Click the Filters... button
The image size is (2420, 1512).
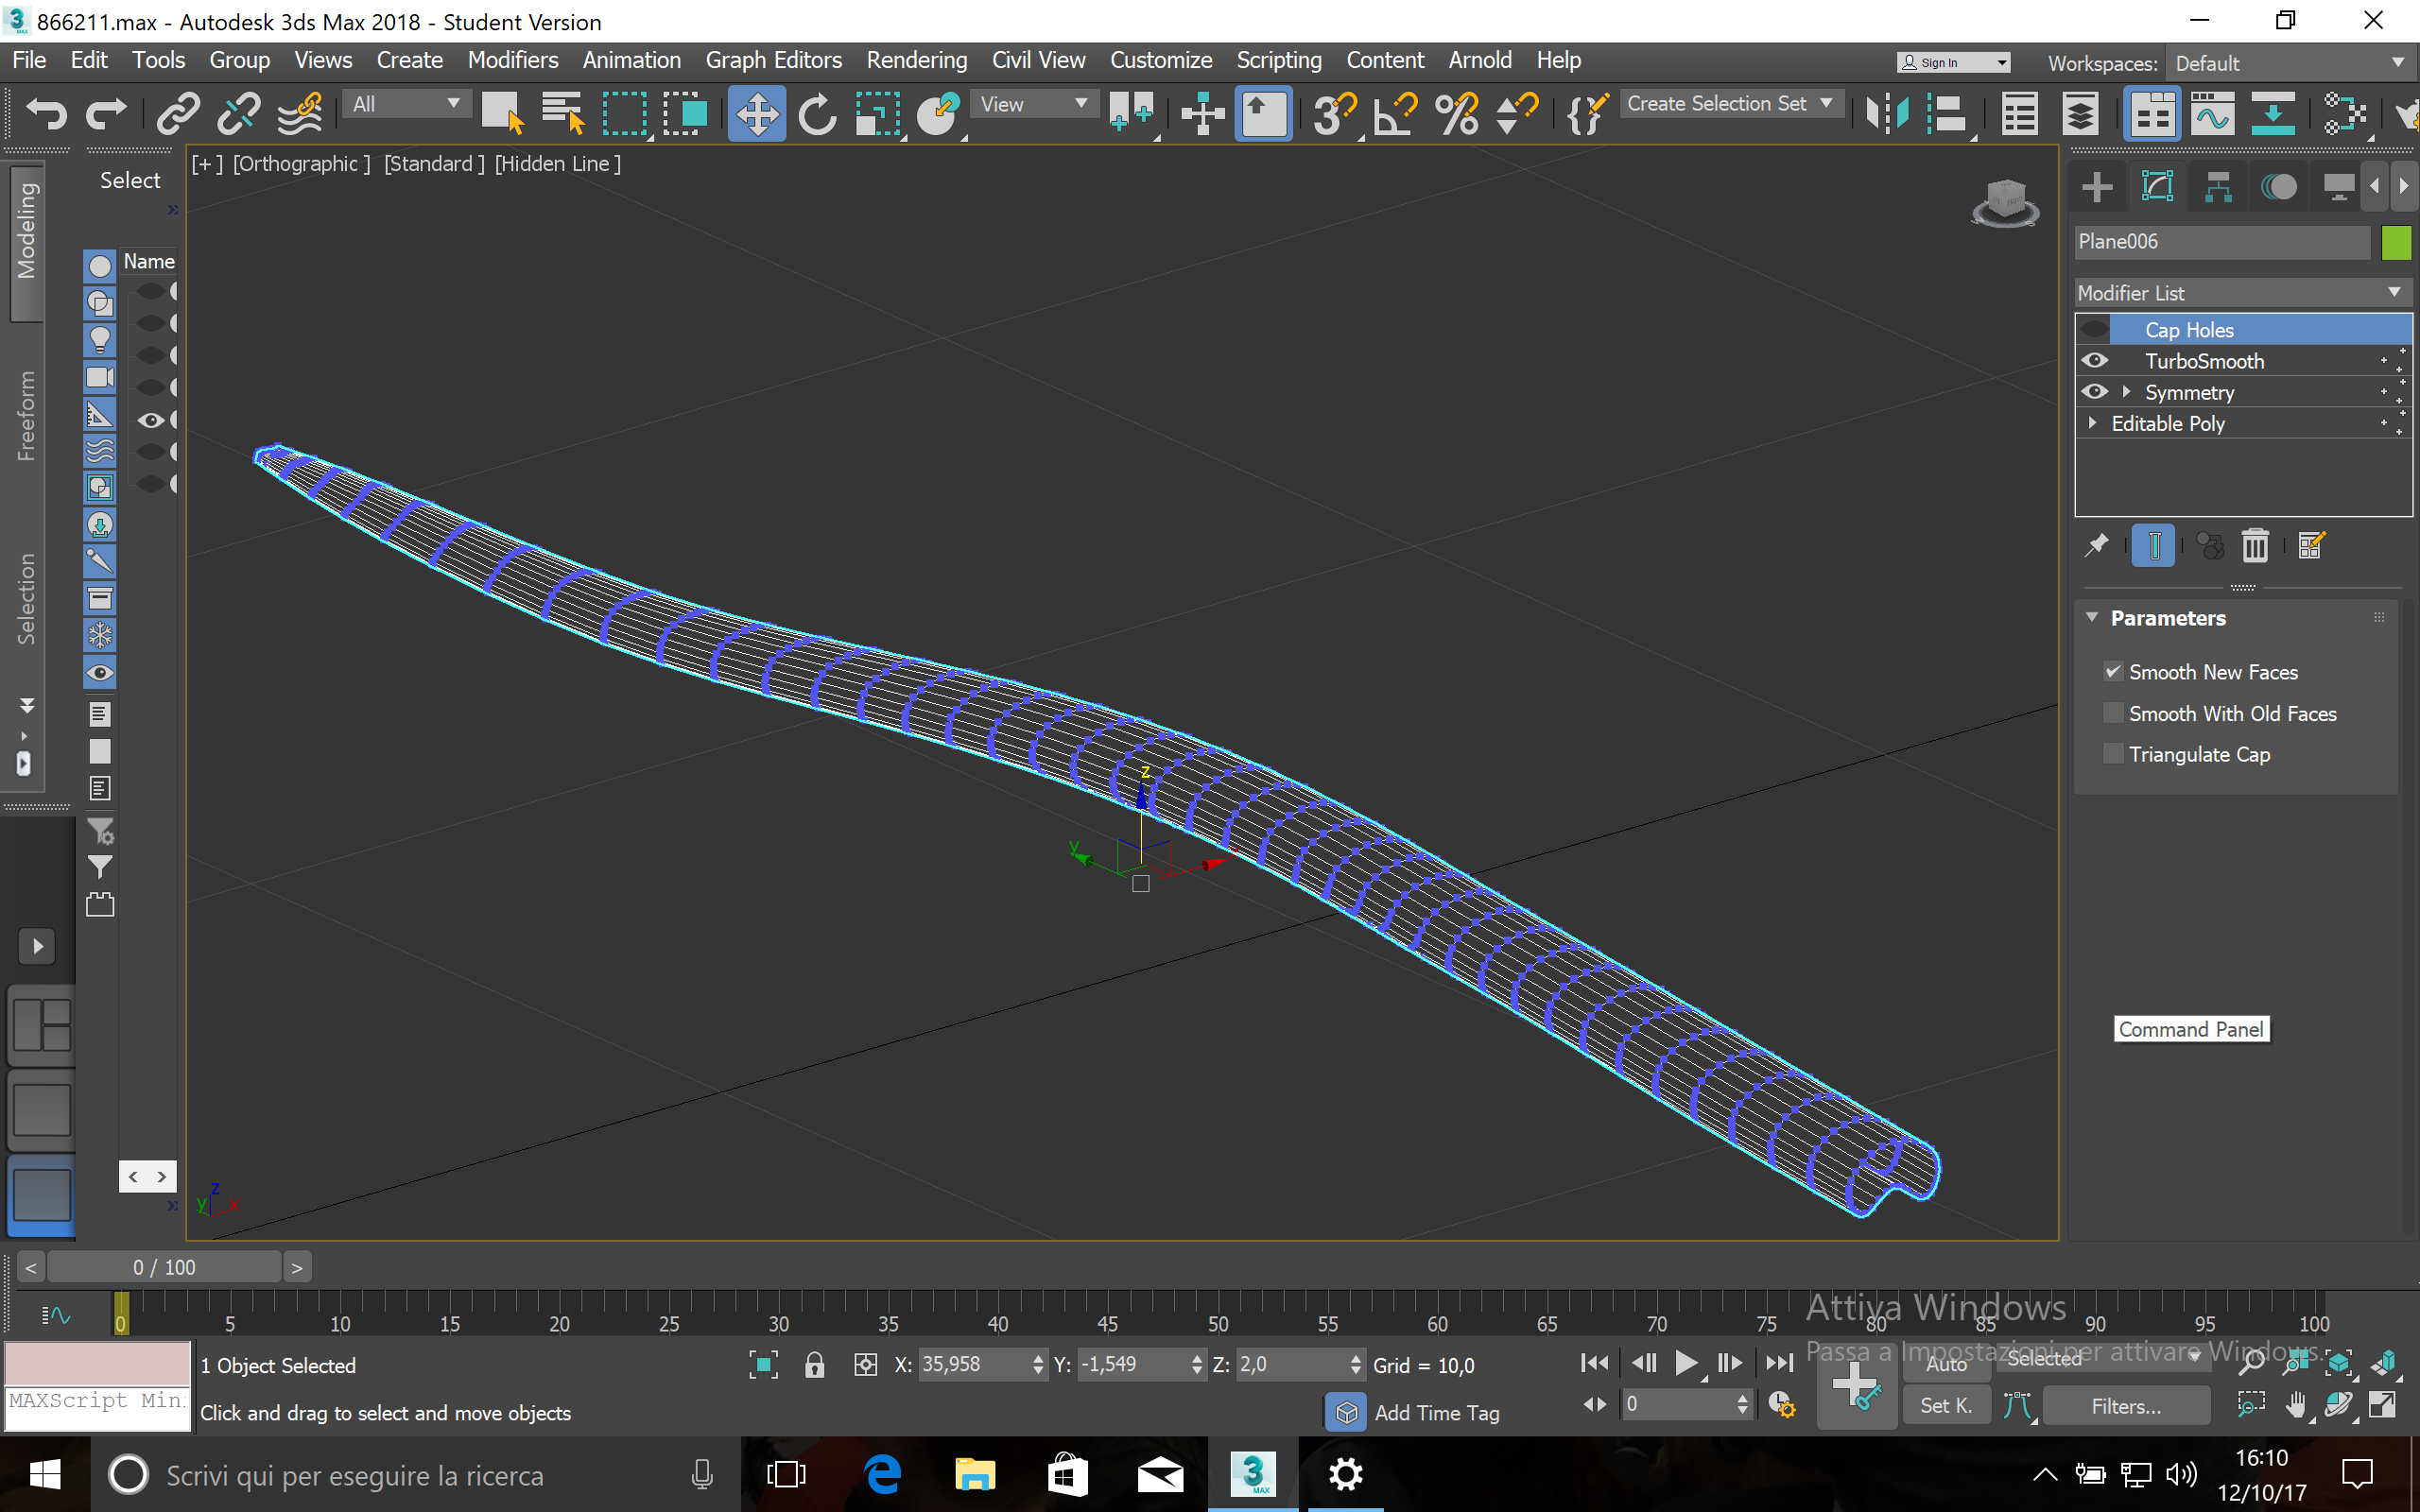click(2125, 1406)
